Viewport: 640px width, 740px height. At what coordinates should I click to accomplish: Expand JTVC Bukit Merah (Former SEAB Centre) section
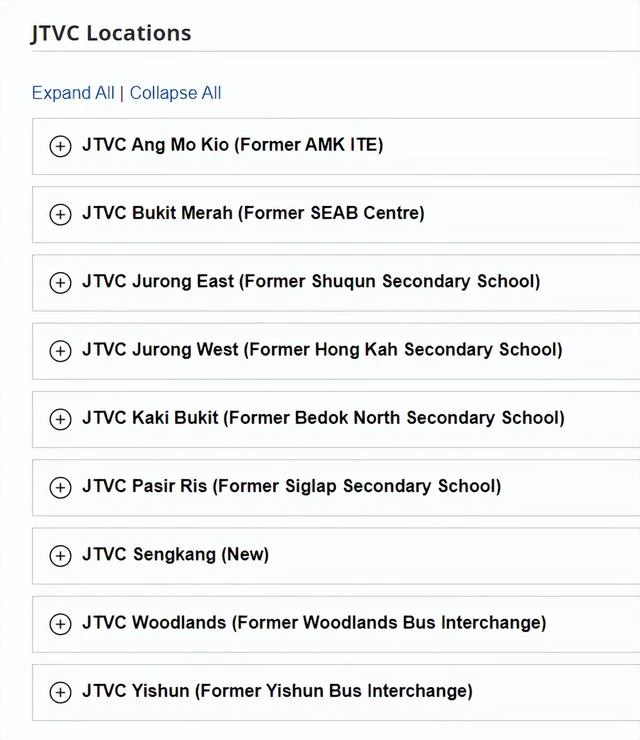click(x=336, y=215)
